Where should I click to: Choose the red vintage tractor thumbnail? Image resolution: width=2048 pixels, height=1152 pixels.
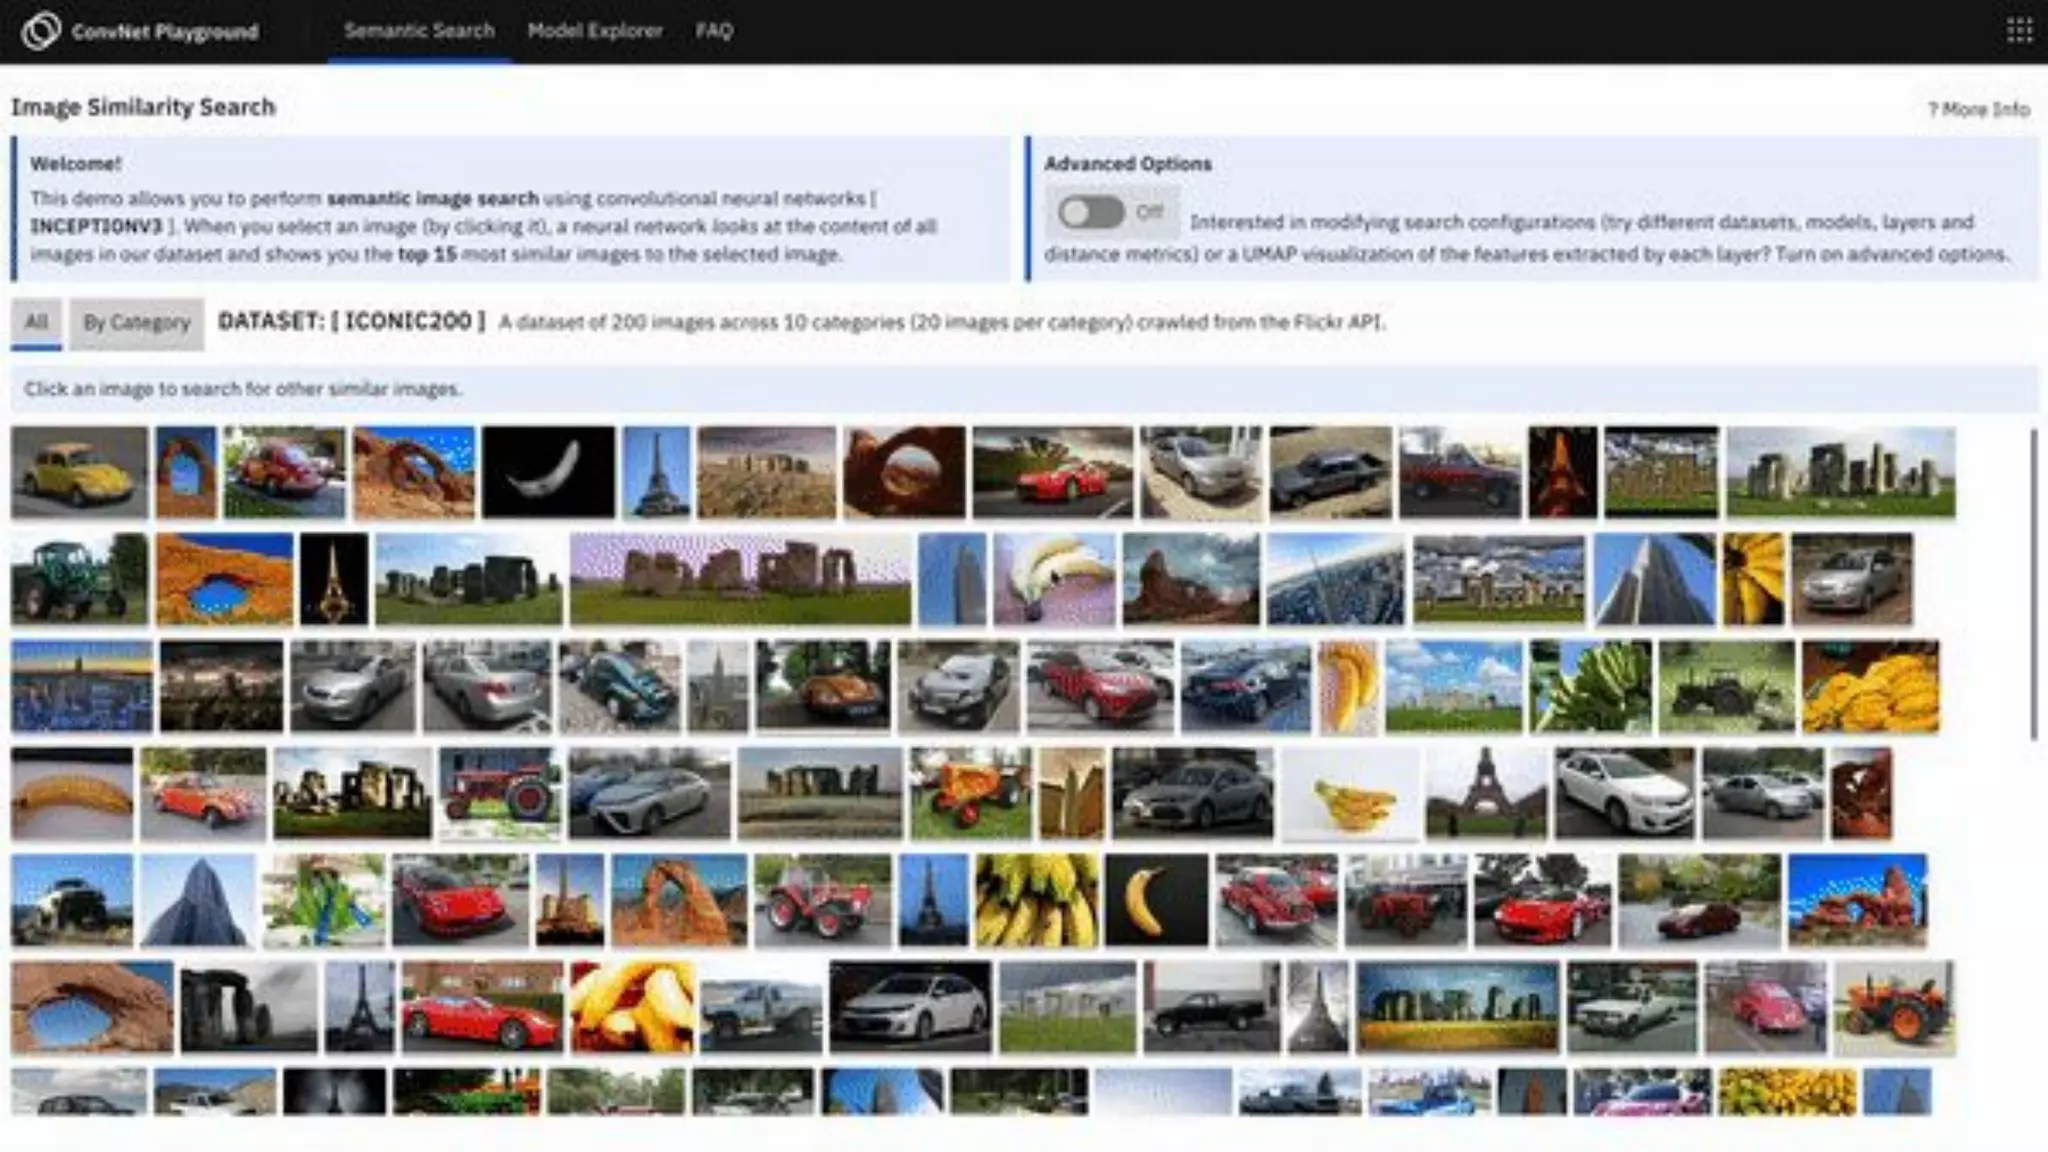[500, 793]
